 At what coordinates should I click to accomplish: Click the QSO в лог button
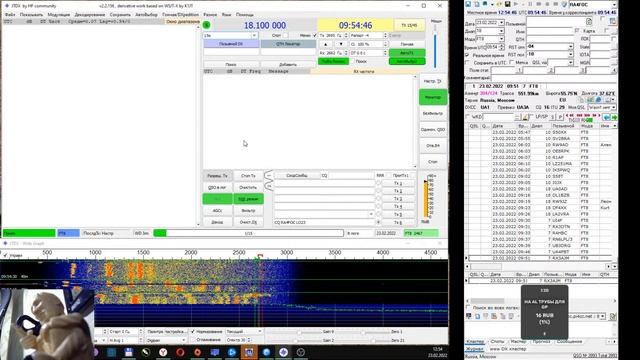click(x=217, y=187)
